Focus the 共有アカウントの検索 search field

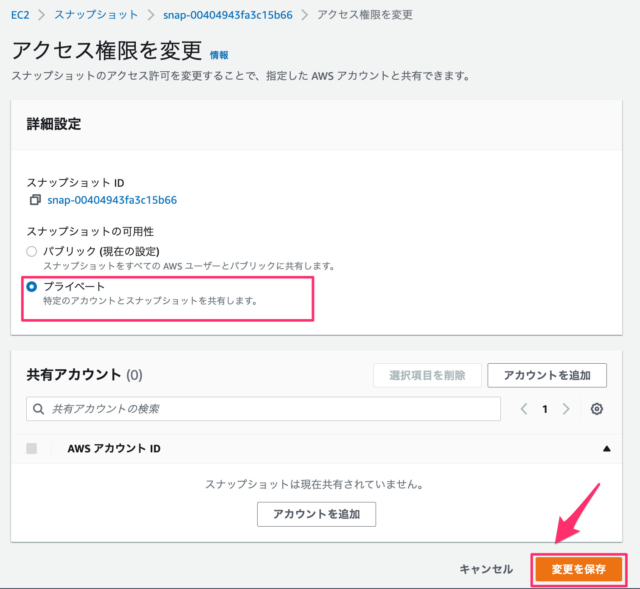pos(263,409)
